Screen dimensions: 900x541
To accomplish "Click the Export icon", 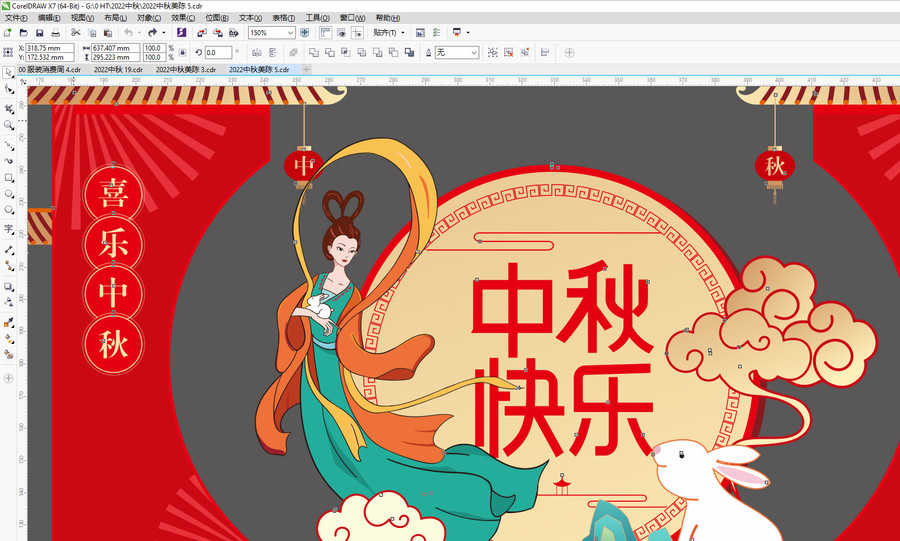I will (218, 33).
